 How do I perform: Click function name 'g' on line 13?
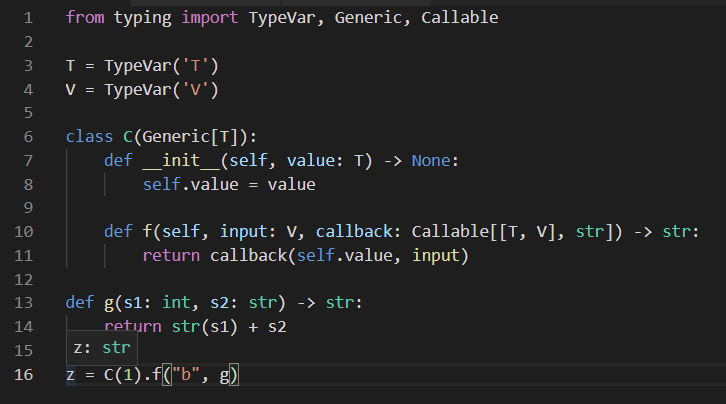point(109,303)
